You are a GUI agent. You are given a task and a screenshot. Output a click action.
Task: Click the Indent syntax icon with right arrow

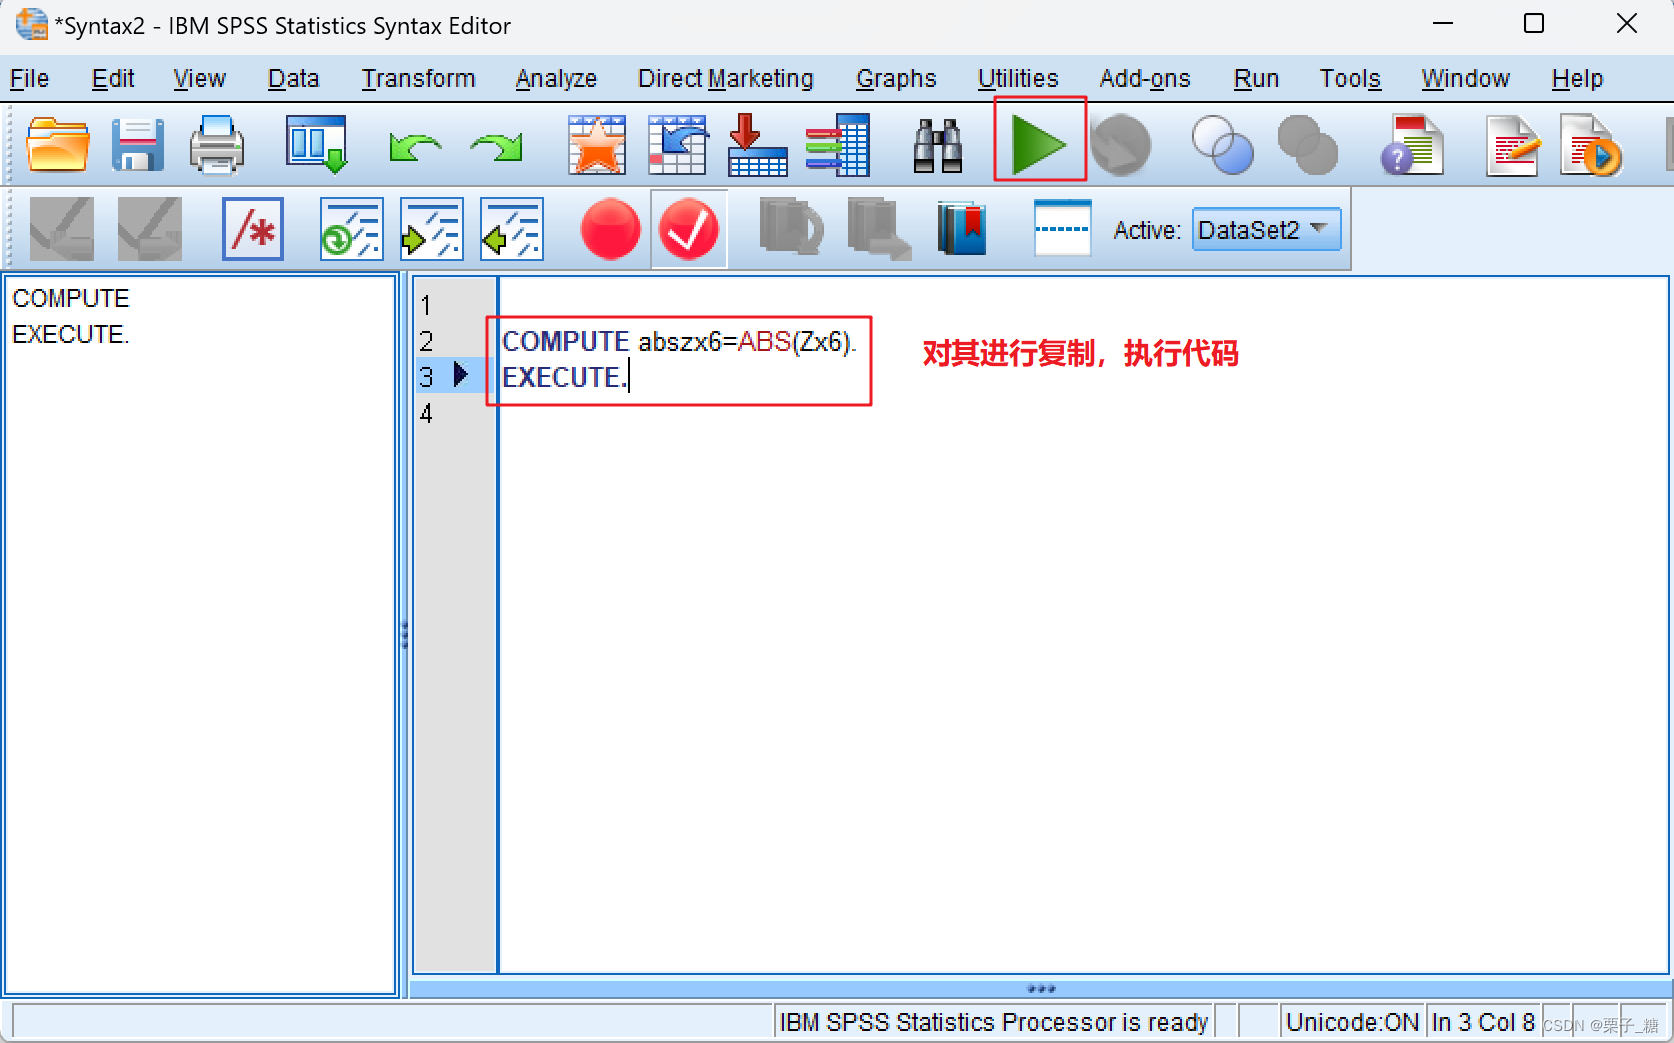click(431, 229)
